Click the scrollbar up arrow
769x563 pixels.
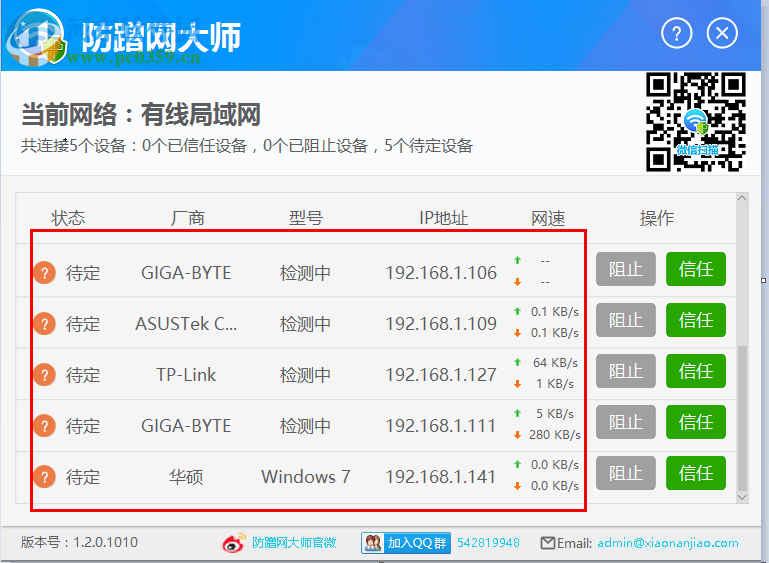[742, 199]
